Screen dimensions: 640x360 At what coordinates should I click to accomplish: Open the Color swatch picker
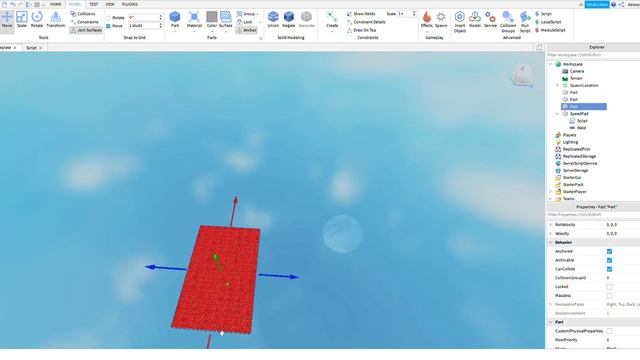click(x=211, y=17)
